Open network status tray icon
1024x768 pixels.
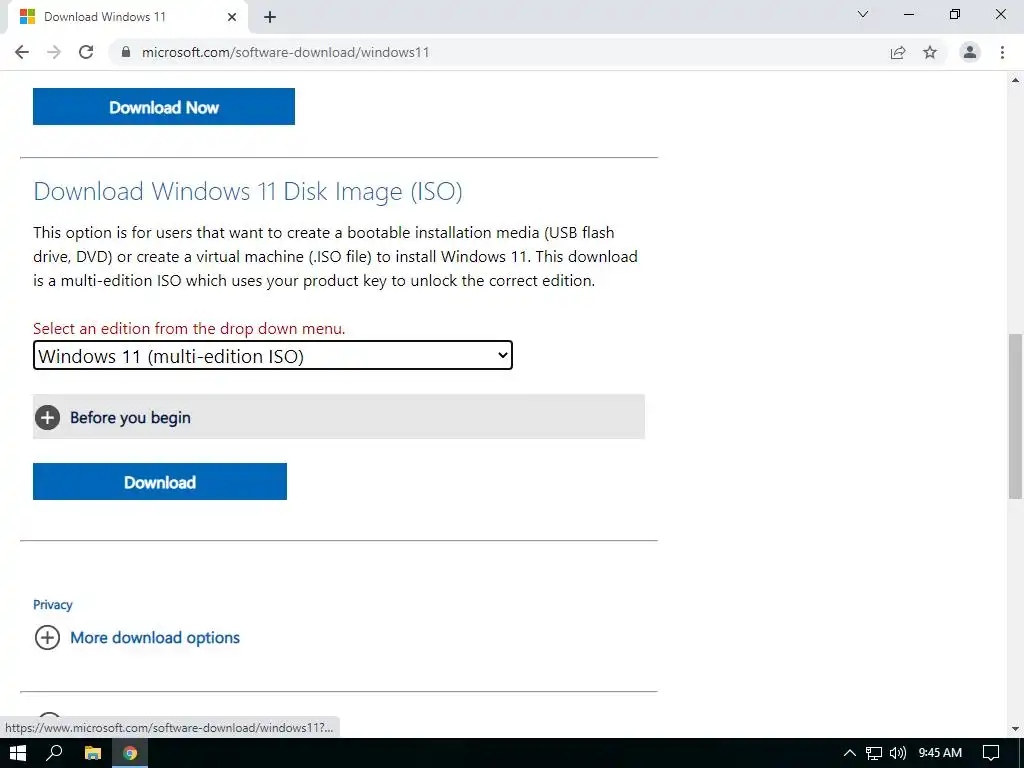(874, 753)
